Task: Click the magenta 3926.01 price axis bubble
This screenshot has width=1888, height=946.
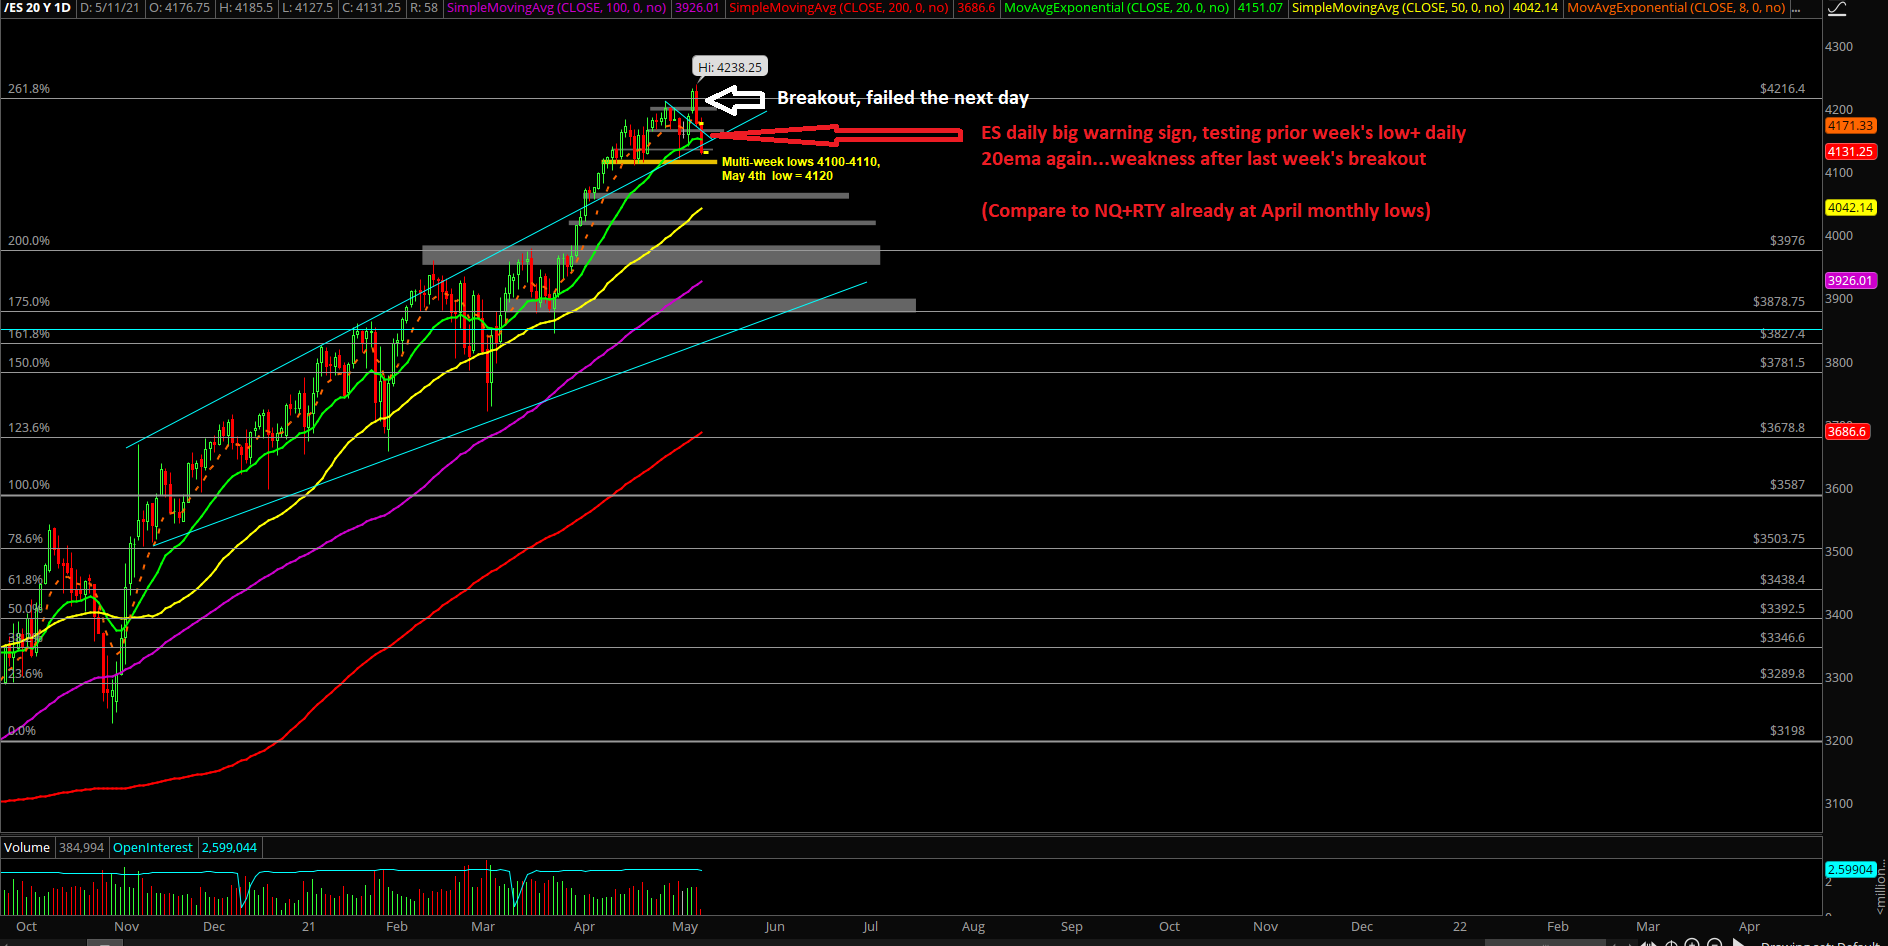Action: click(x=1850, y=281)
